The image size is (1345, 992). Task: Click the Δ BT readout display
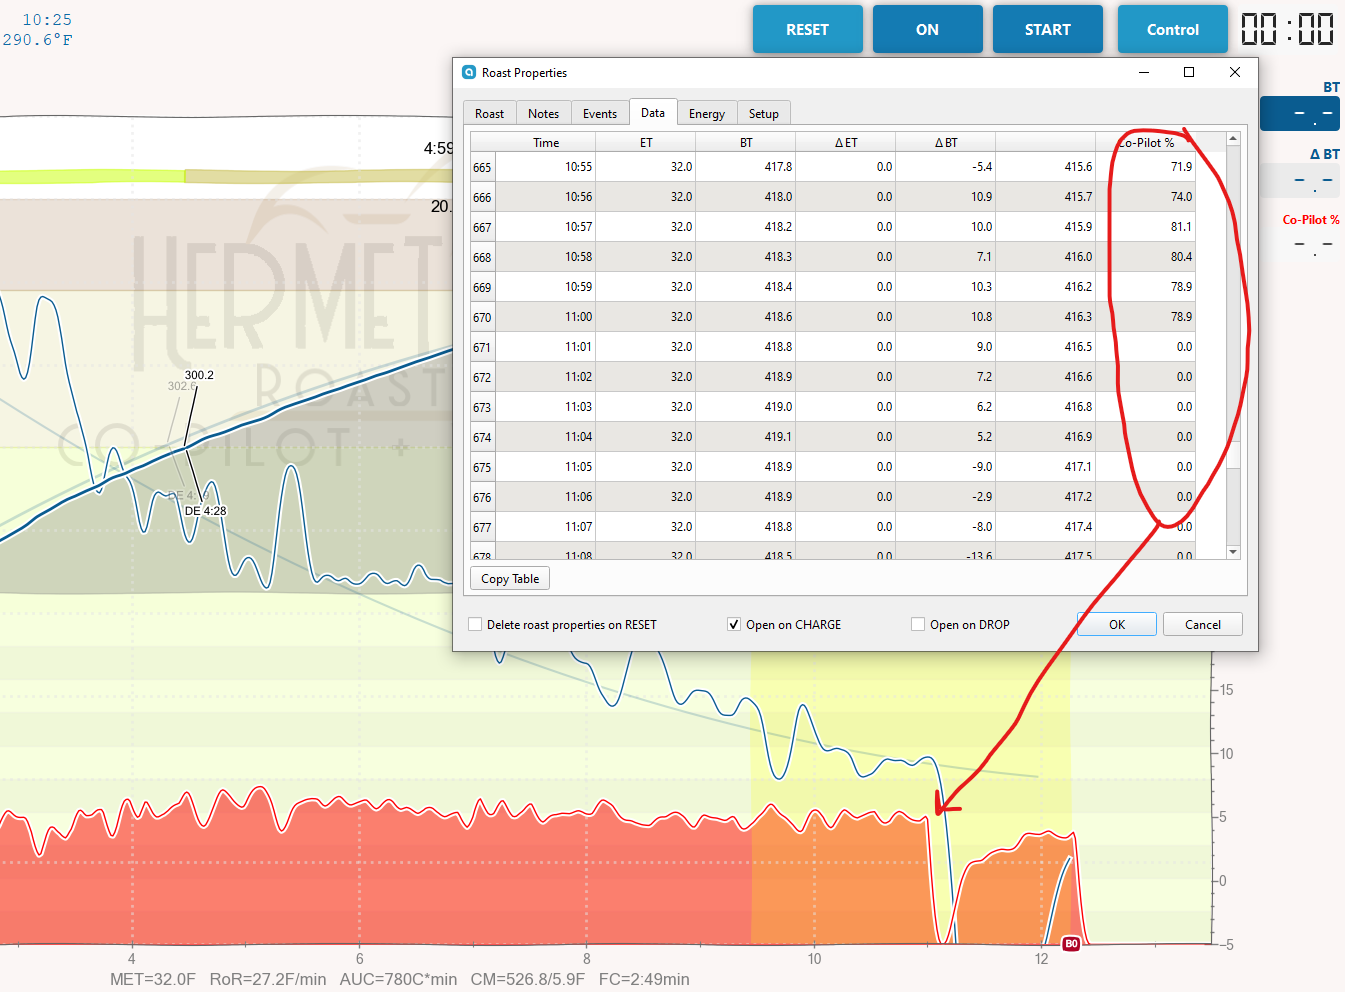pos(1300,180)
